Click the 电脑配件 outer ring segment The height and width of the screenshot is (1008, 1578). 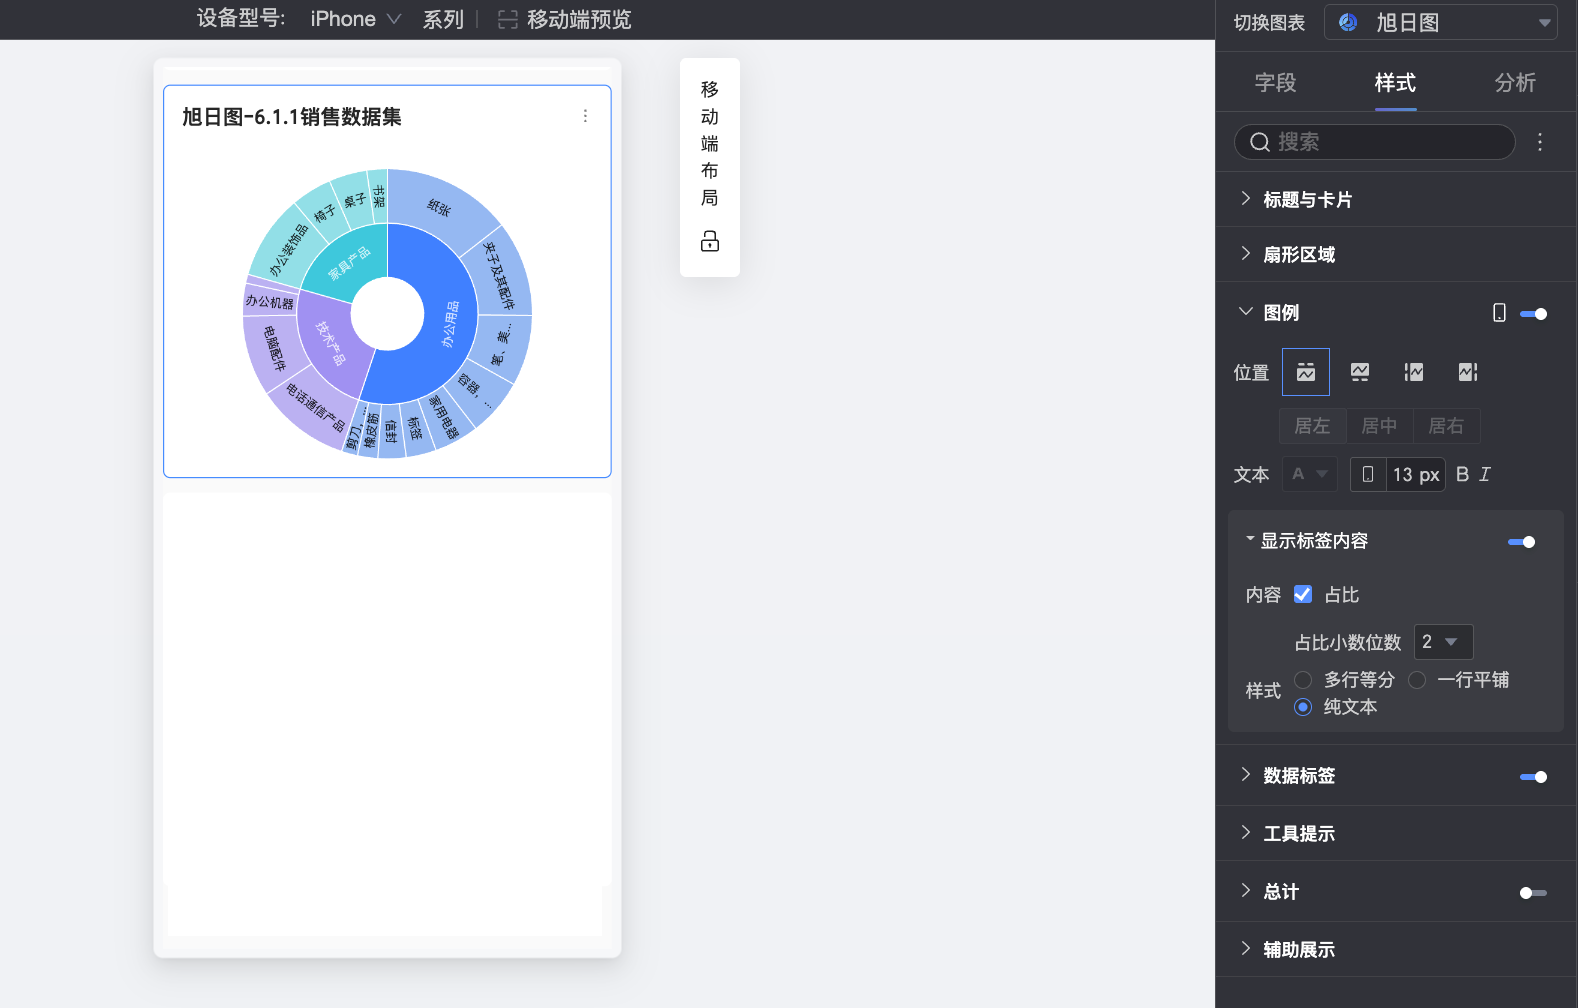272,349
